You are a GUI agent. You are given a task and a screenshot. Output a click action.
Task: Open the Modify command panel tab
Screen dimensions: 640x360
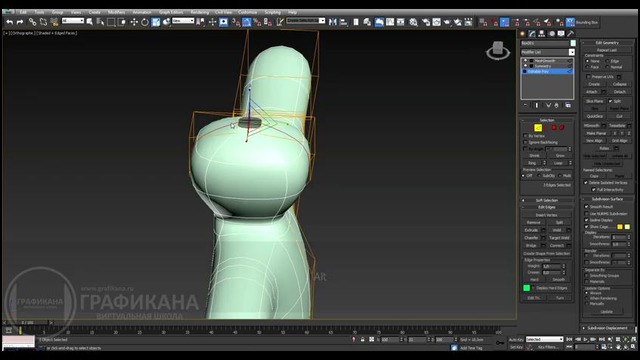[x=532, y=34]
